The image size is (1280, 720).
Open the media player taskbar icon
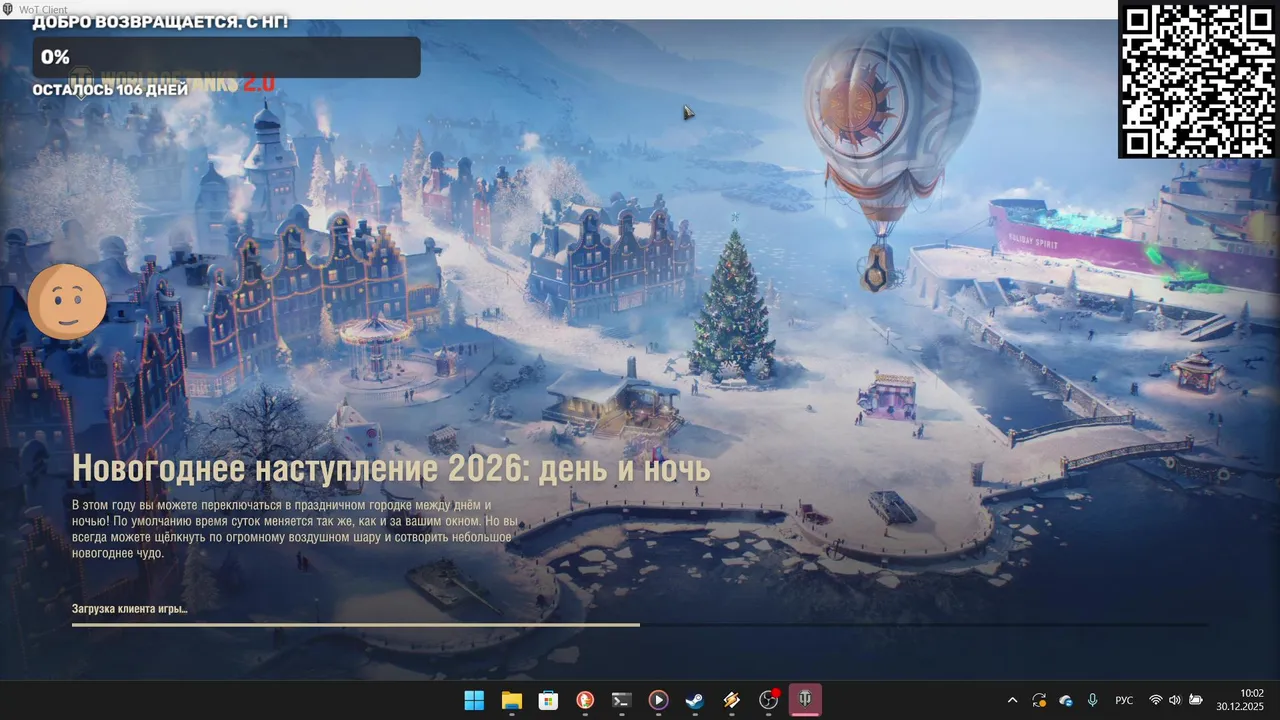658,700
